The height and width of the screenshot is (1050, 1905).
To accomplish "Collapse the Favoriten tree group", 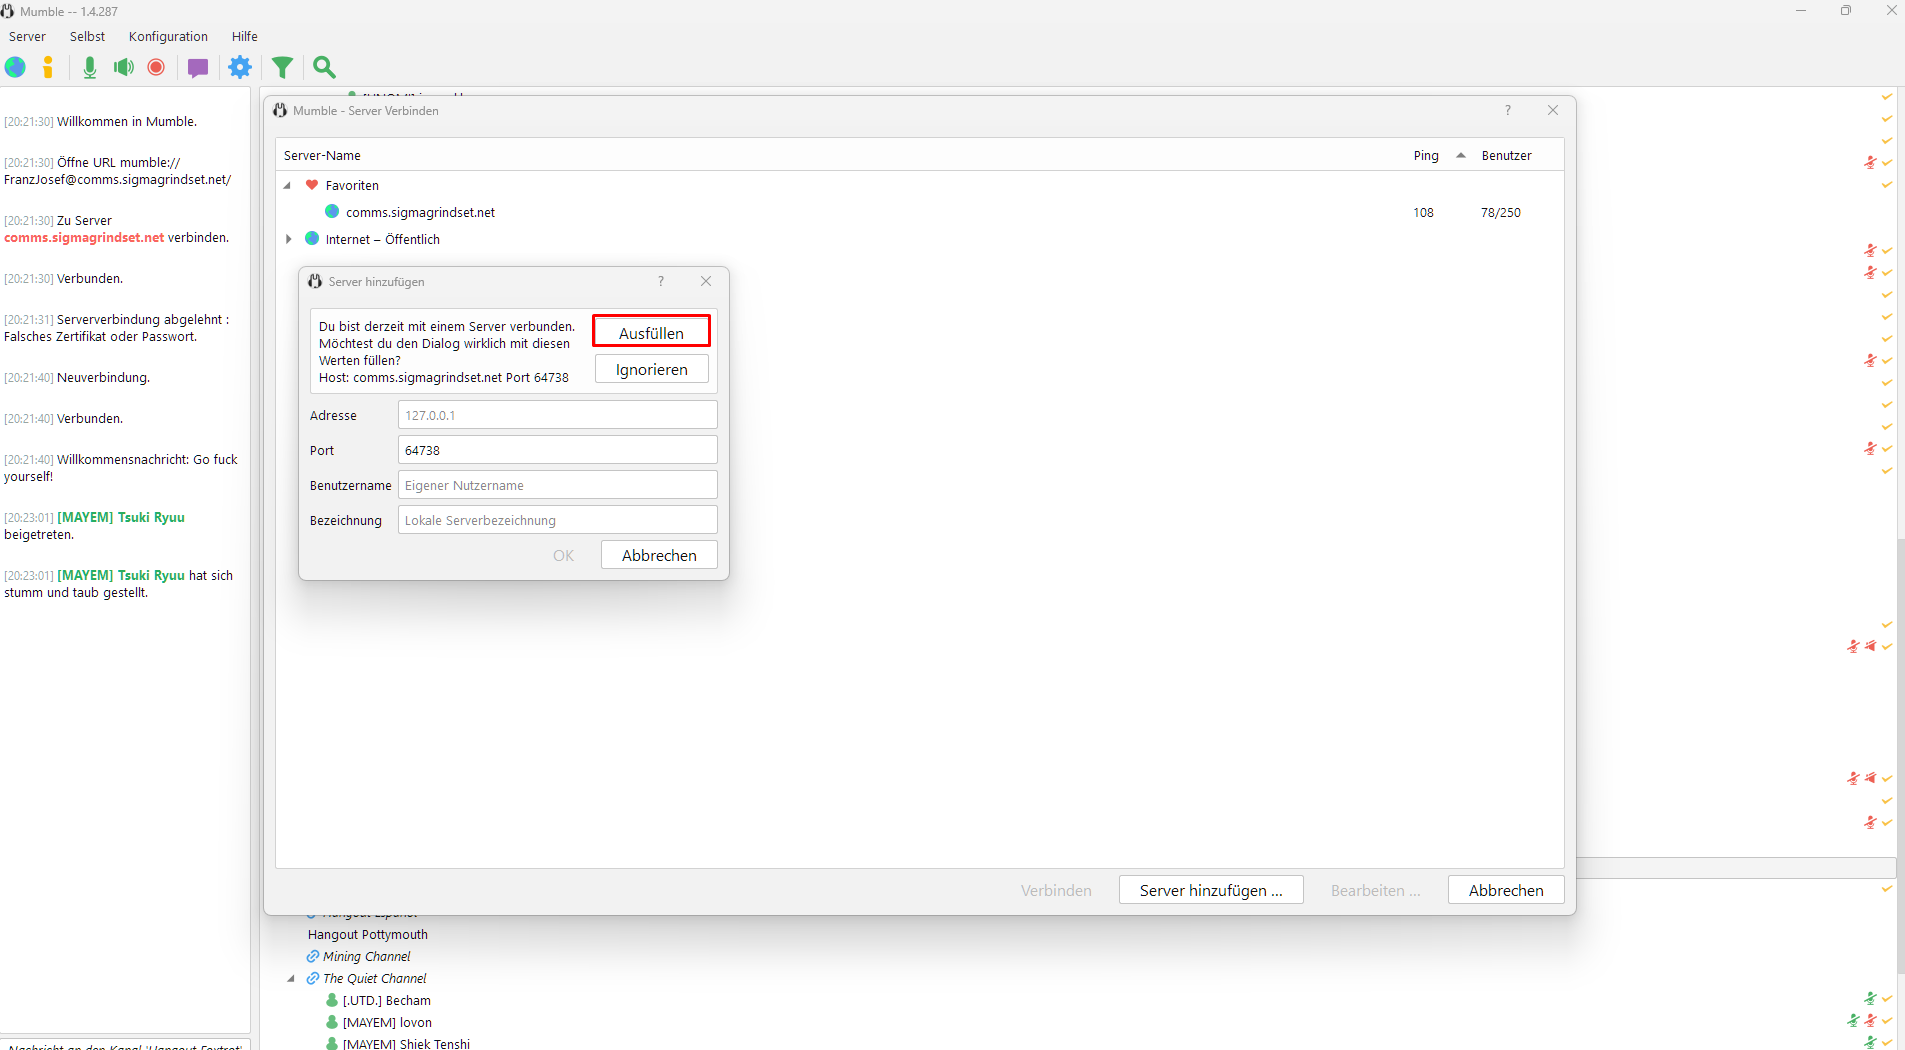I will tap(288, 185).
